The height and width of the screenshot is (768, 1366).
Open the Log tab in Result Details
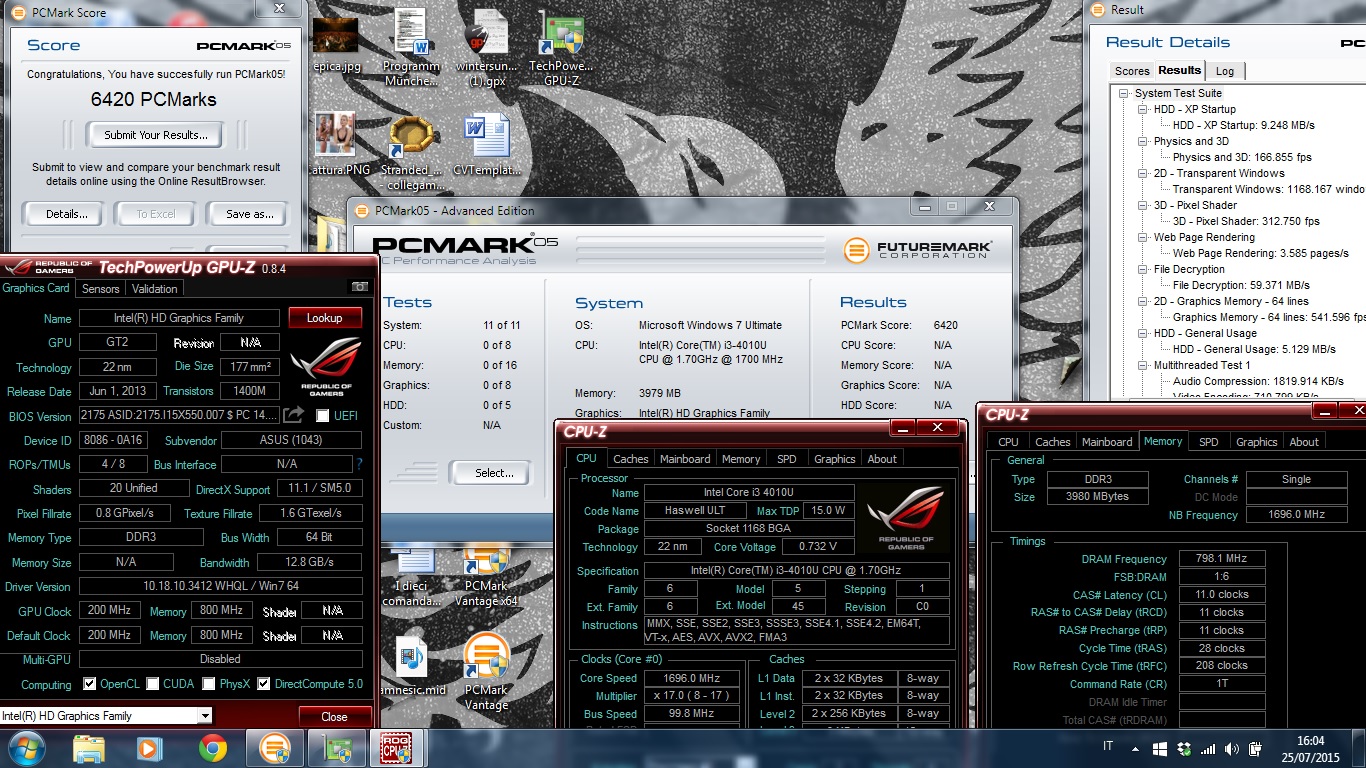1225,71
